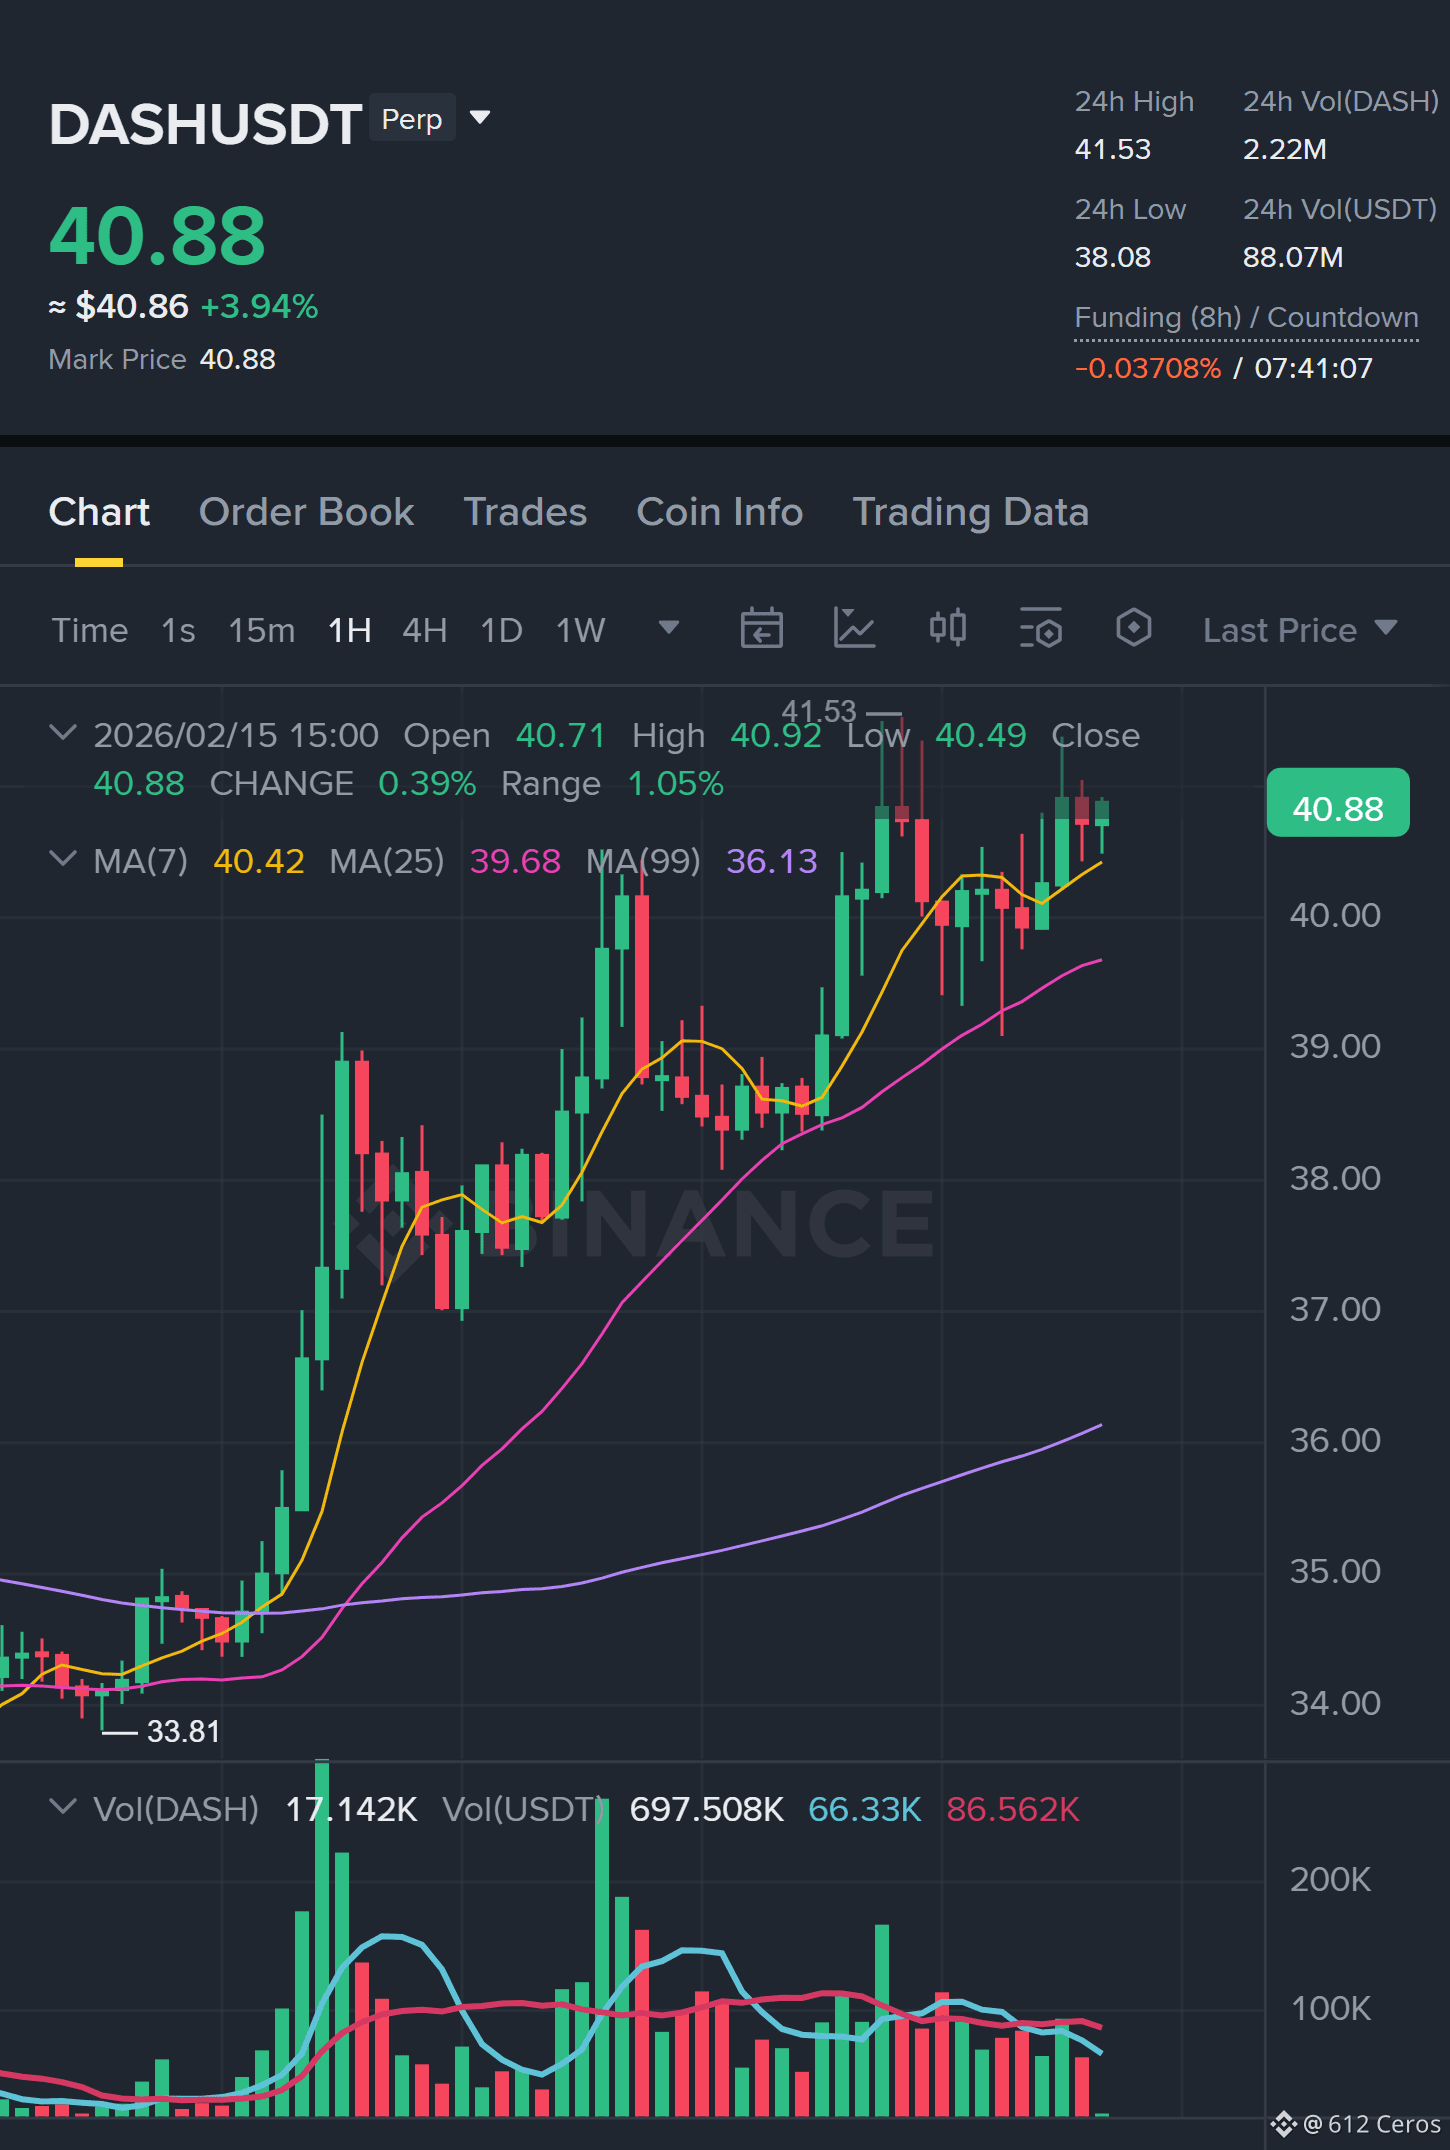Open the Last Price dropdown
Viewport: 1450px width, 2150px height.
pyautogui.click(x=1300, y=630)
